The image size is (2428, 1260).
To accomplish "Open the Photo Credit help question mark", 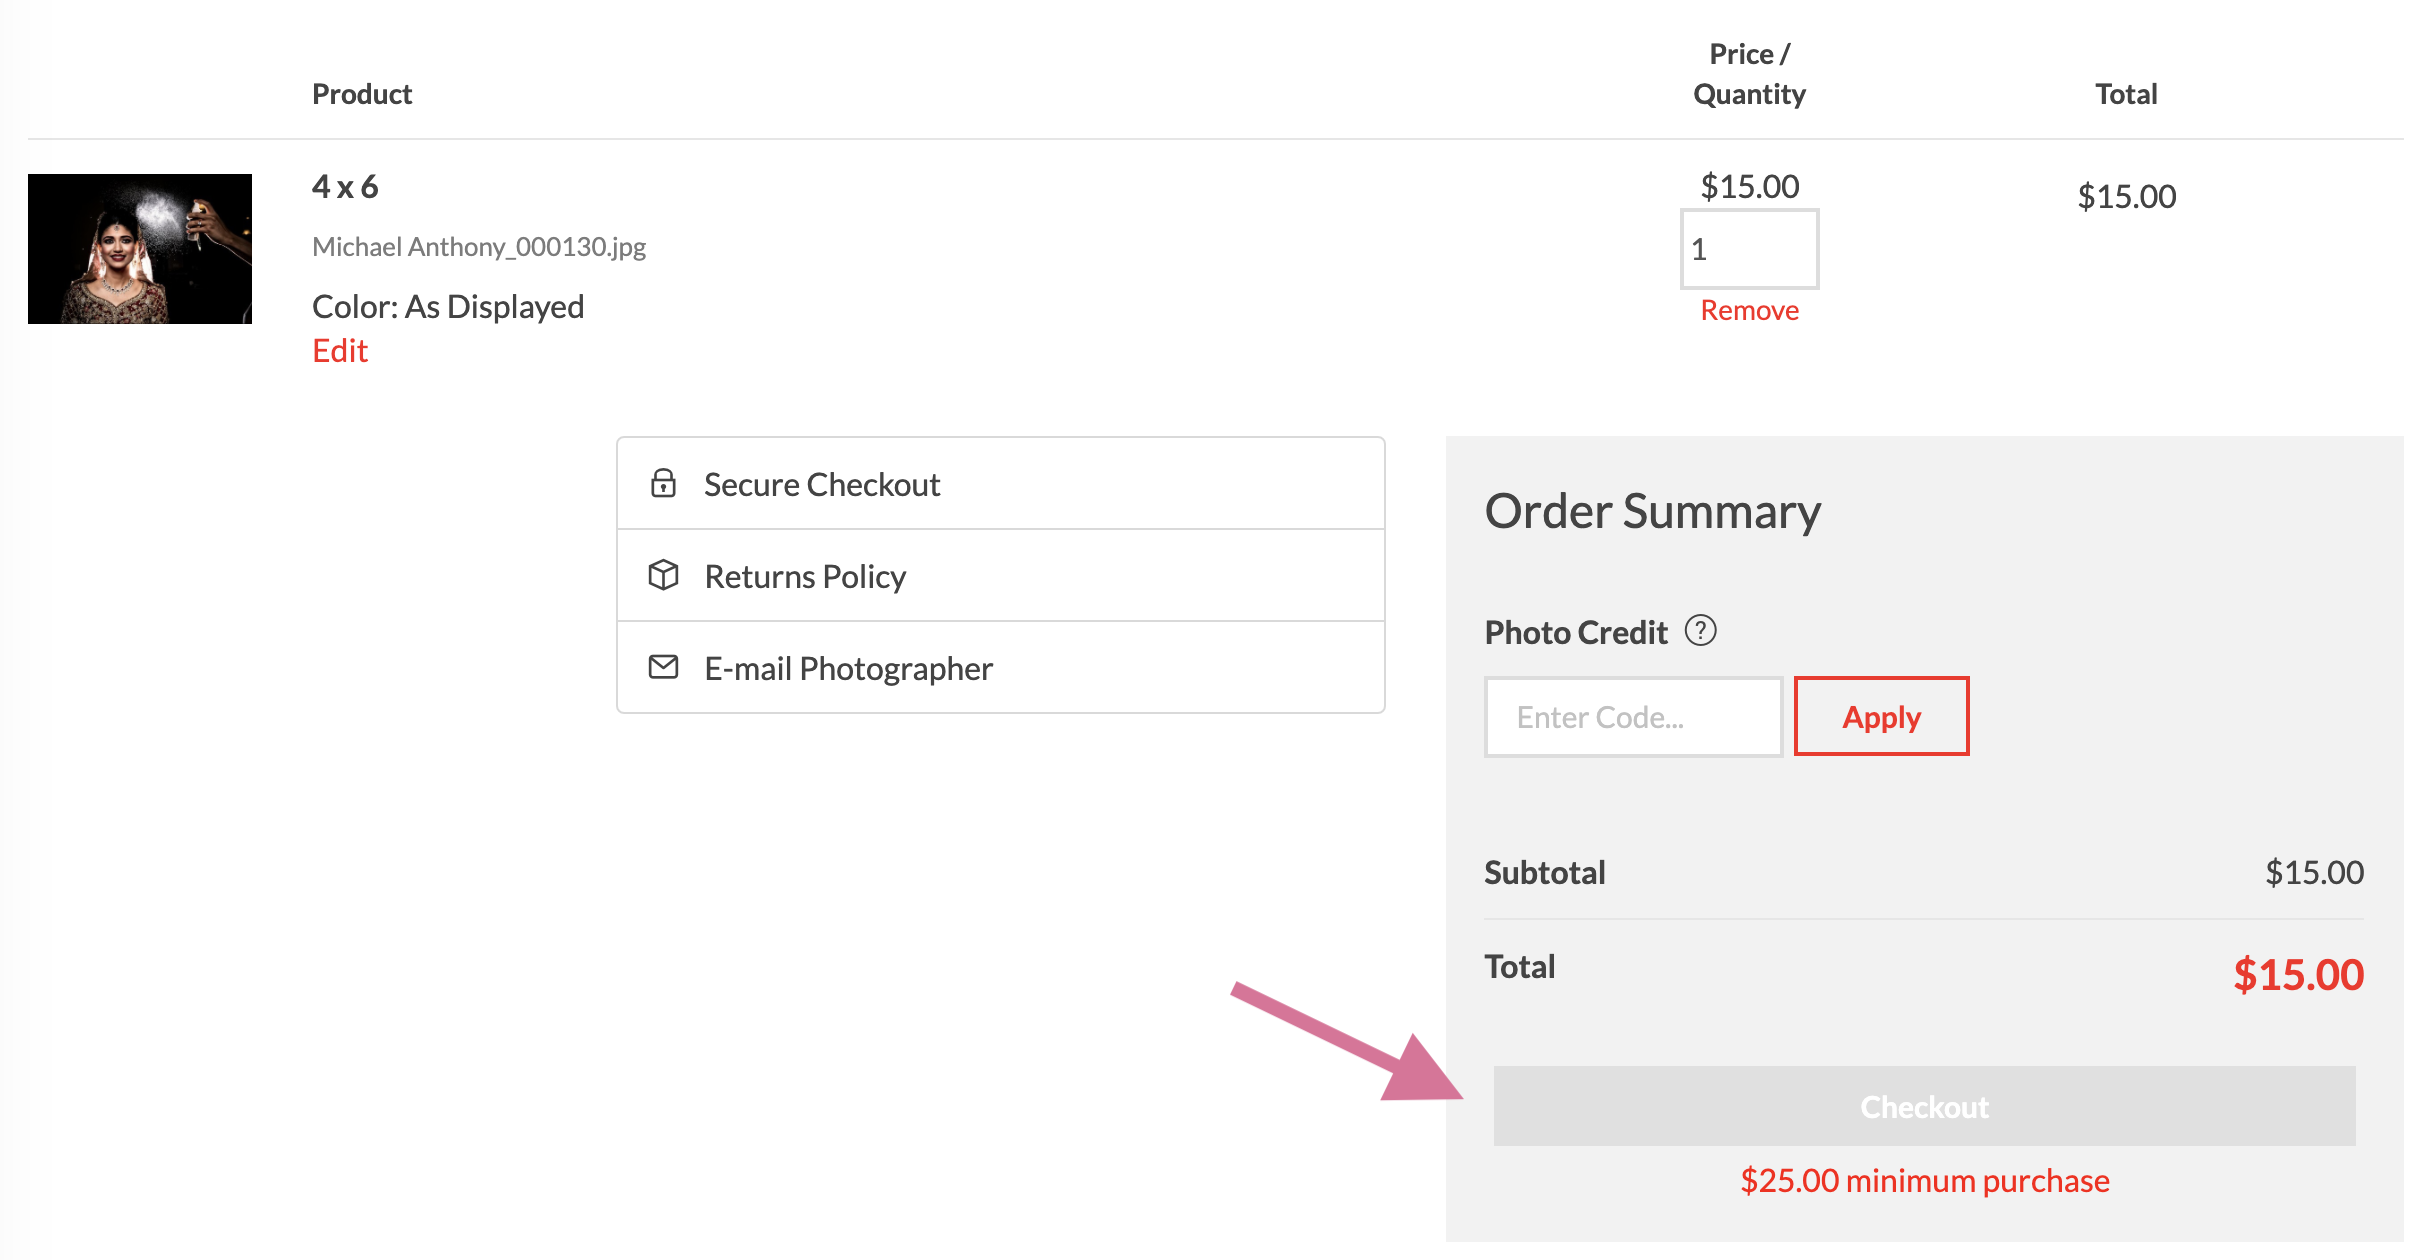I will tap(1701, 630).
